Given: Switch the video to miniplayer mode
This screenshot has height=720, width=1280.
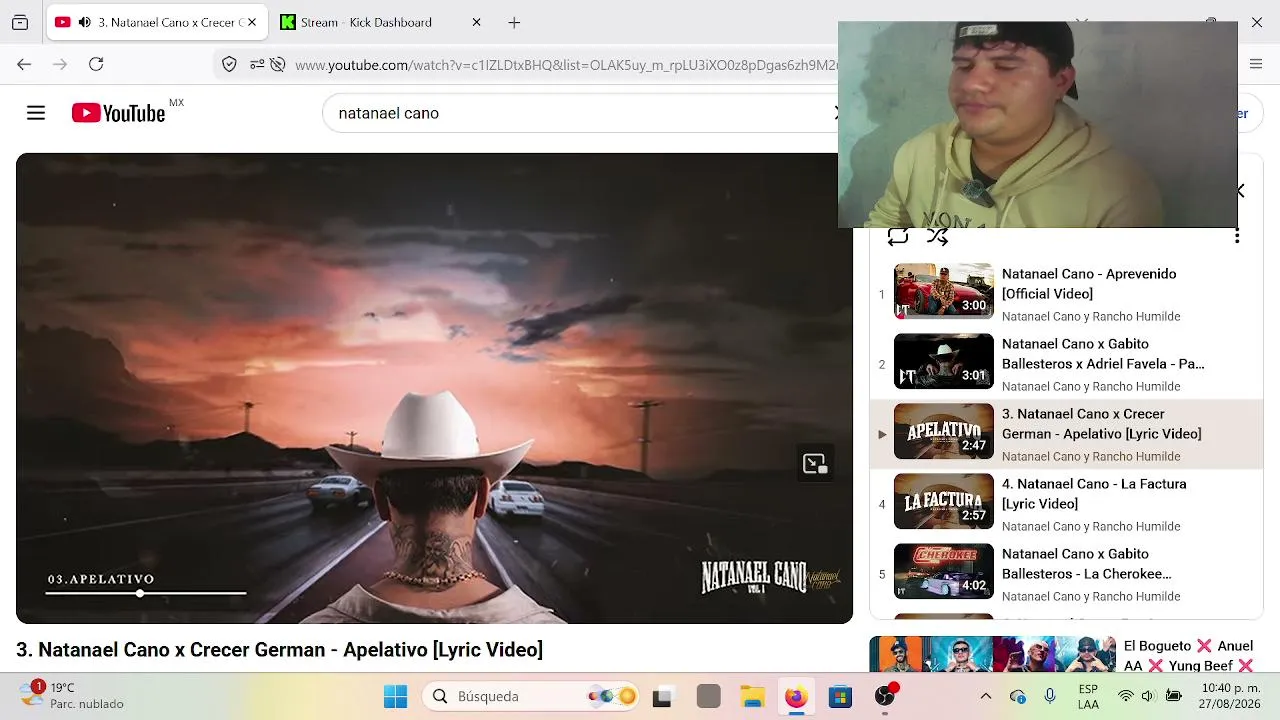Looking at the screenshot, I should point(815,464).
